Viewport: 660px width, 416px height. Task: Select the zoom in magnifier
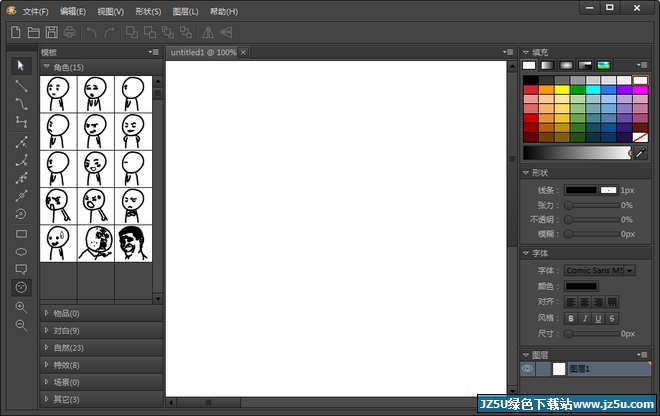coord(21,307)
